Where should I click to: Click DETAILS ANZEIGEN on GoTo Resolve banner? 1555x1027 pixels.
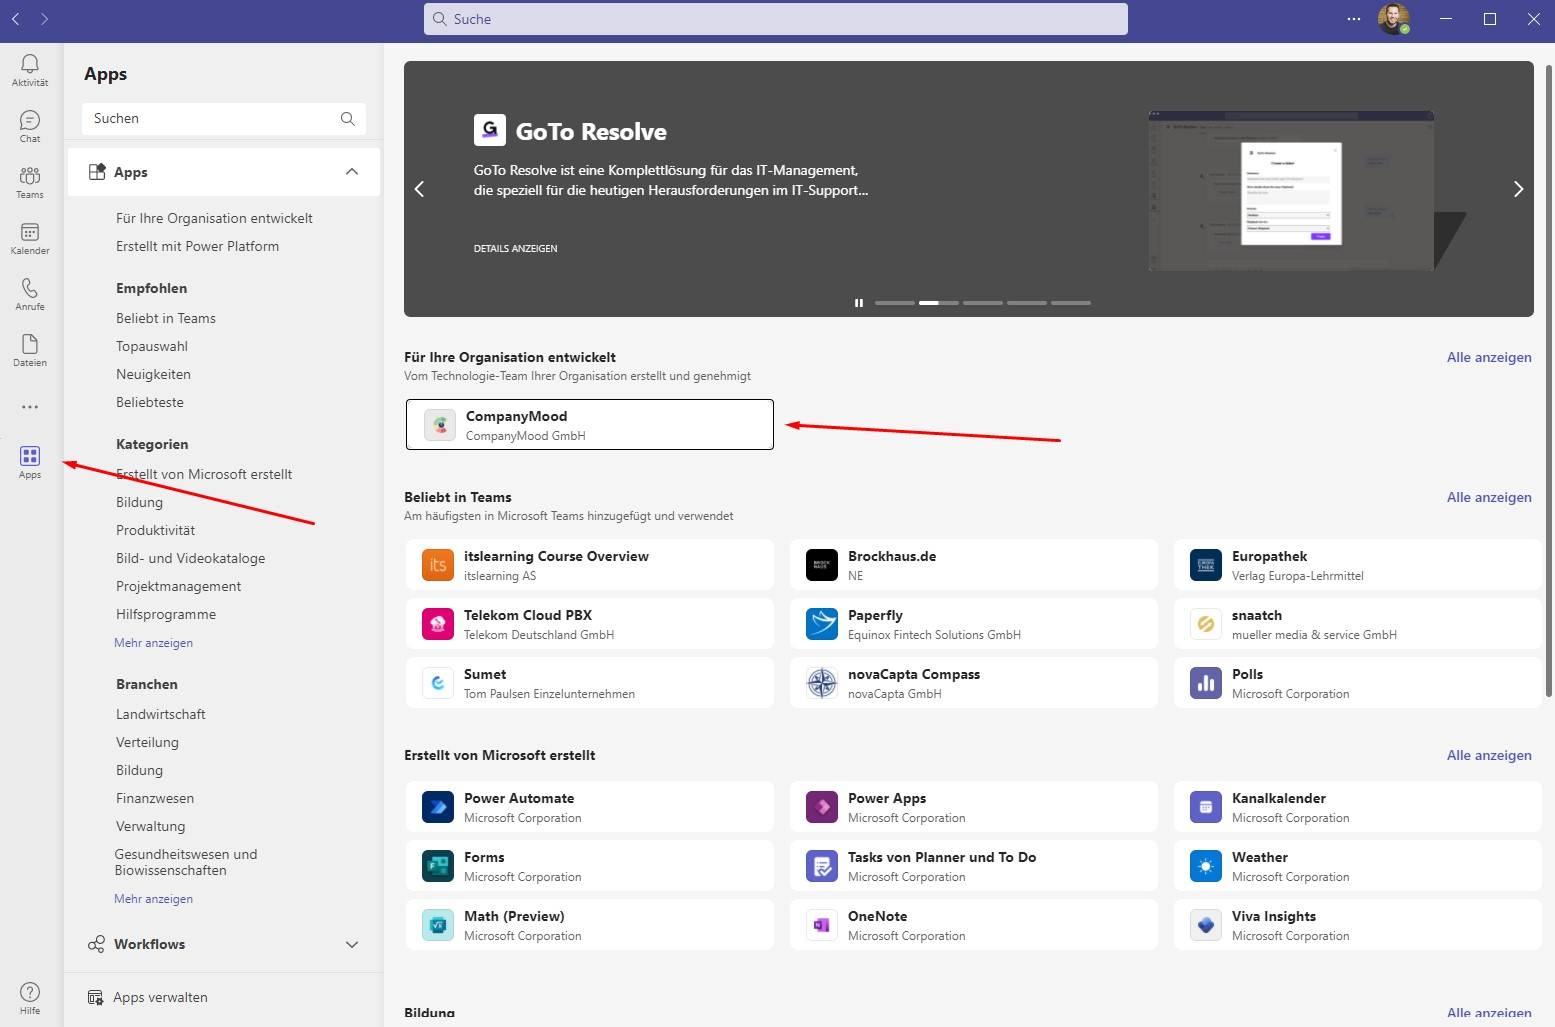[x=515, y=248]
